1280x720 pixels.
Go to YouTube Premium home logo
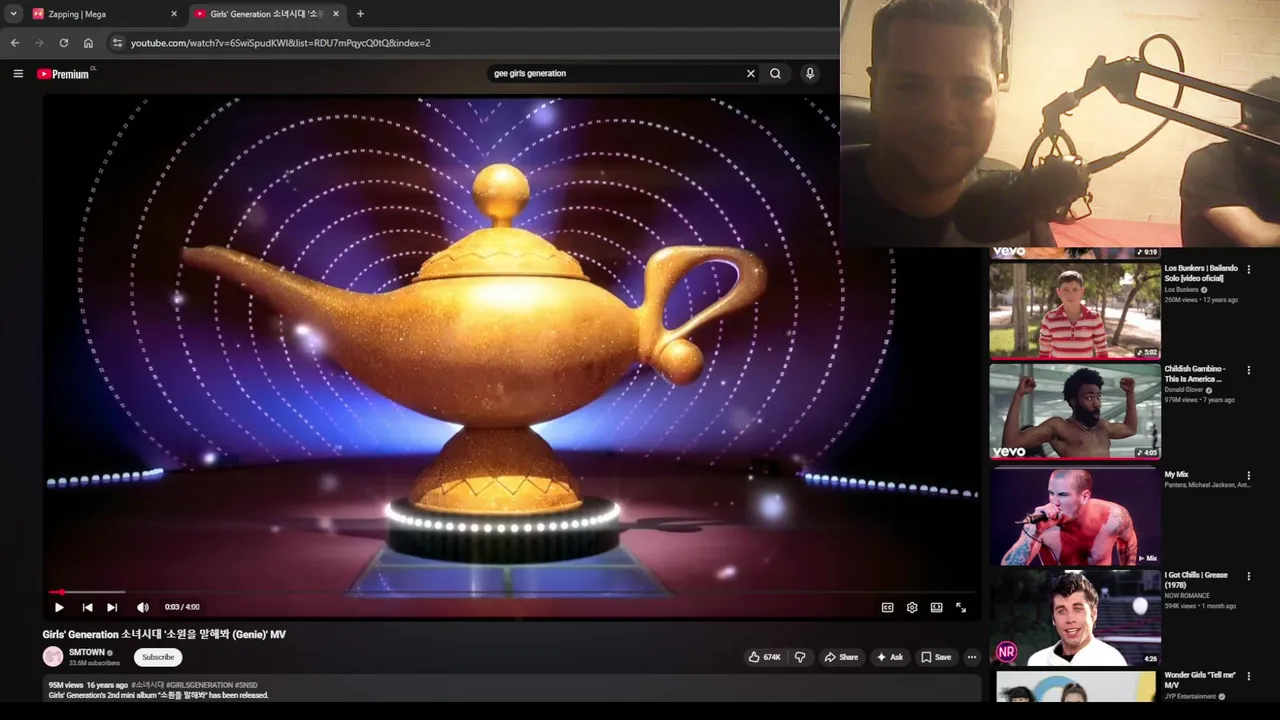(x=64, y=74)
